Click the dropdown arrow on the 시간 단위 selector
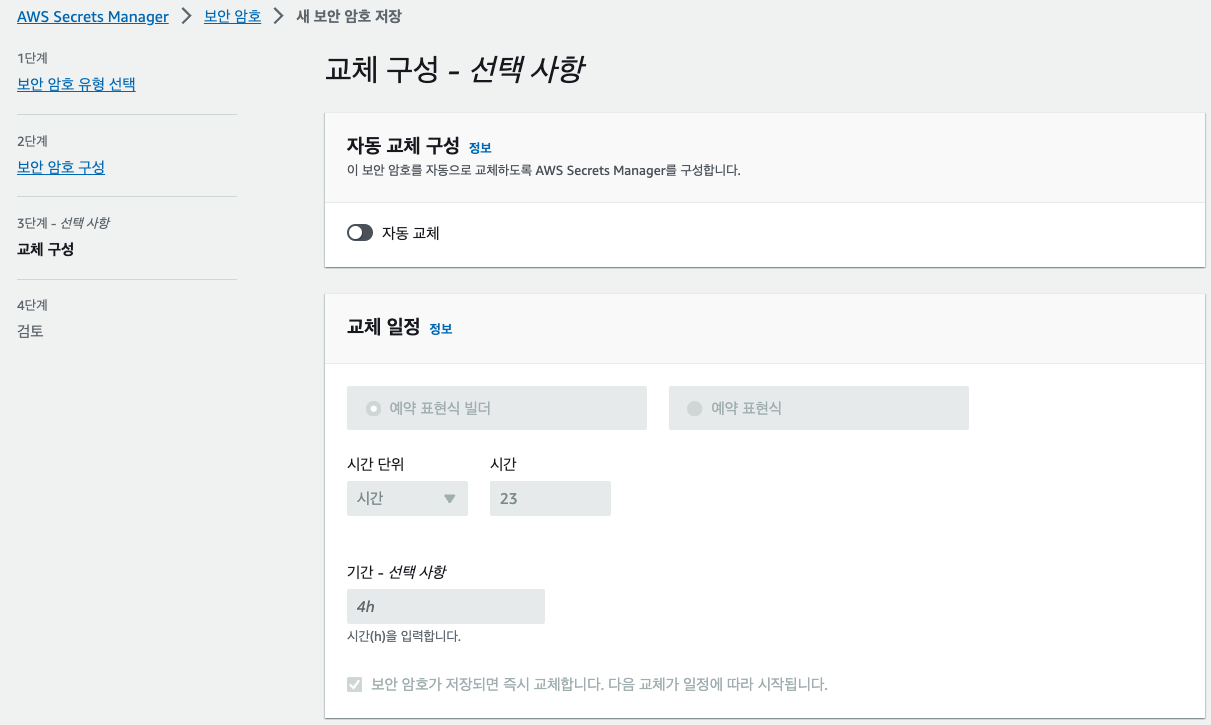This screenshot has width=1211, height=725. click(x=452, y=497)
